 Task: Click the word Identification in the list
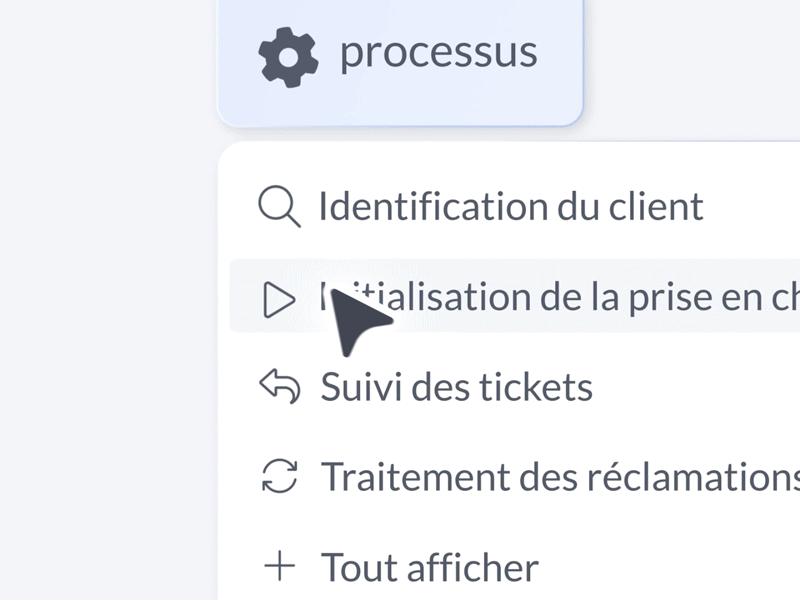pos(433,206)
